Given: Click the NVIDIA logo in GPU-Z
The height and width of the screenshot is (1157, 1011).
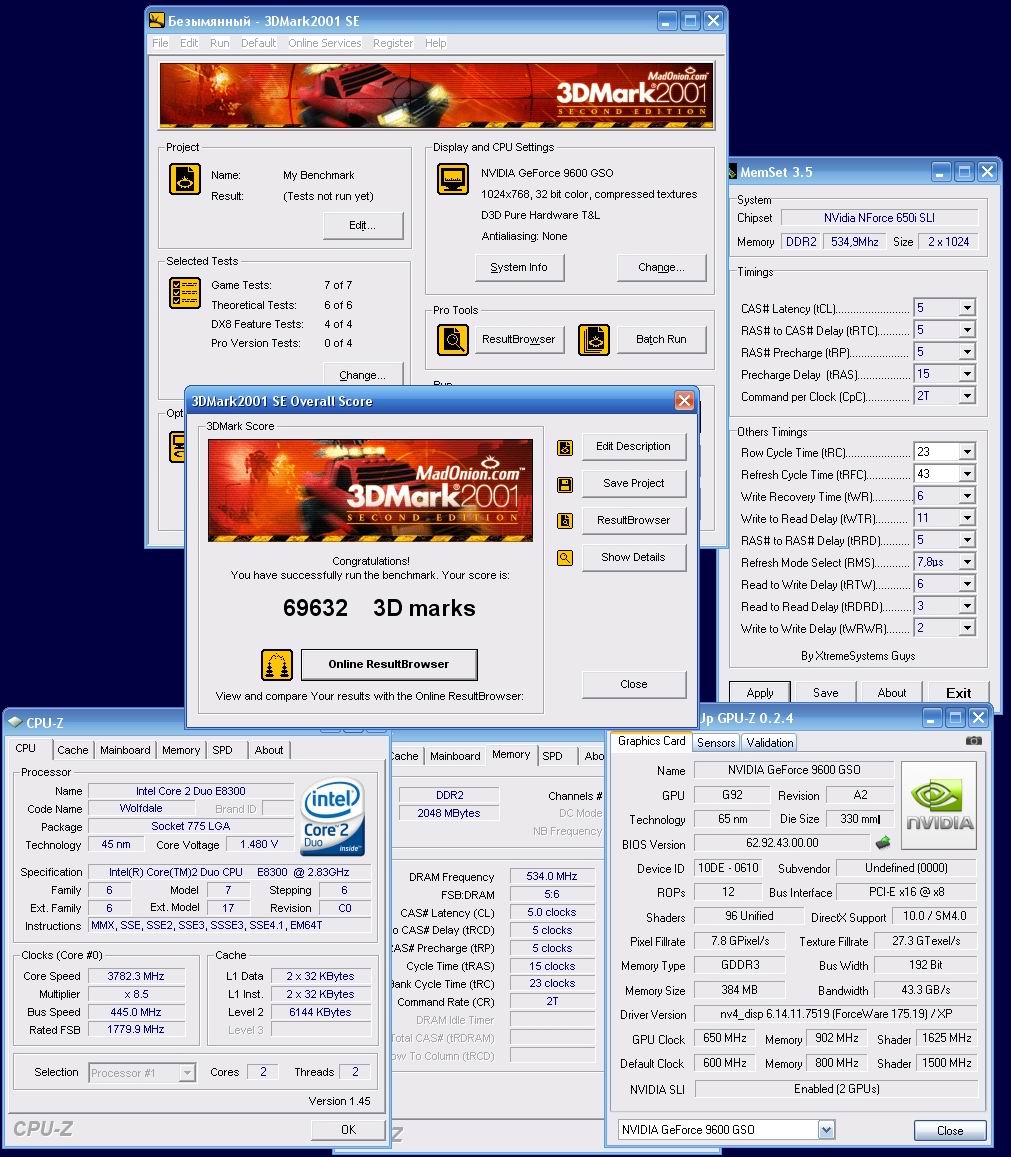Looking at the screenshot, I should tap(939, 806).
